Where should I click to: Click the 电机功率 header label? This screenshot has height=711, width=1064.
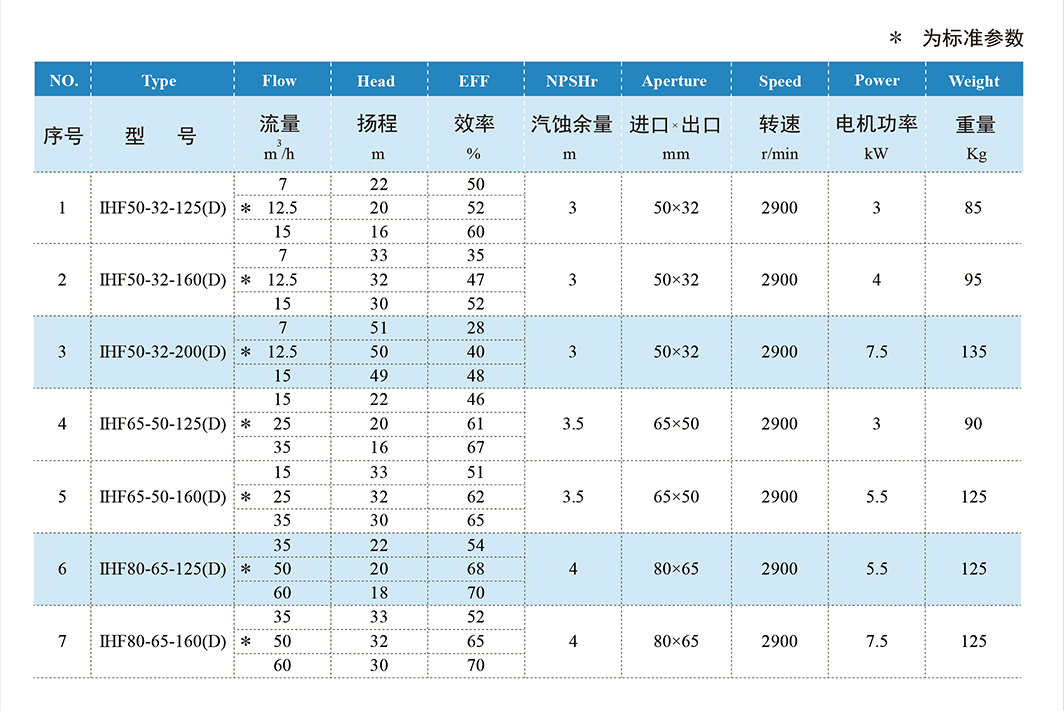pos(876,125)
